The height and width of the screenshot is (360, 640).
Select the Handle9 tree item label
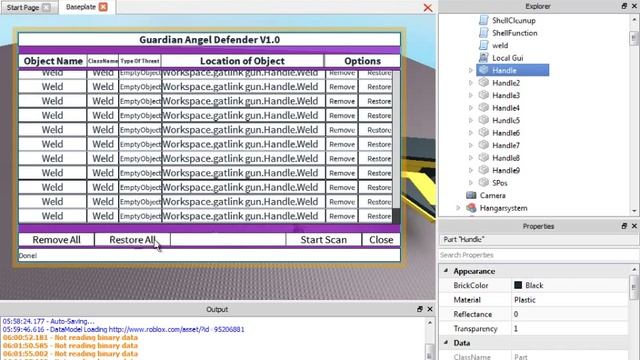506,170
